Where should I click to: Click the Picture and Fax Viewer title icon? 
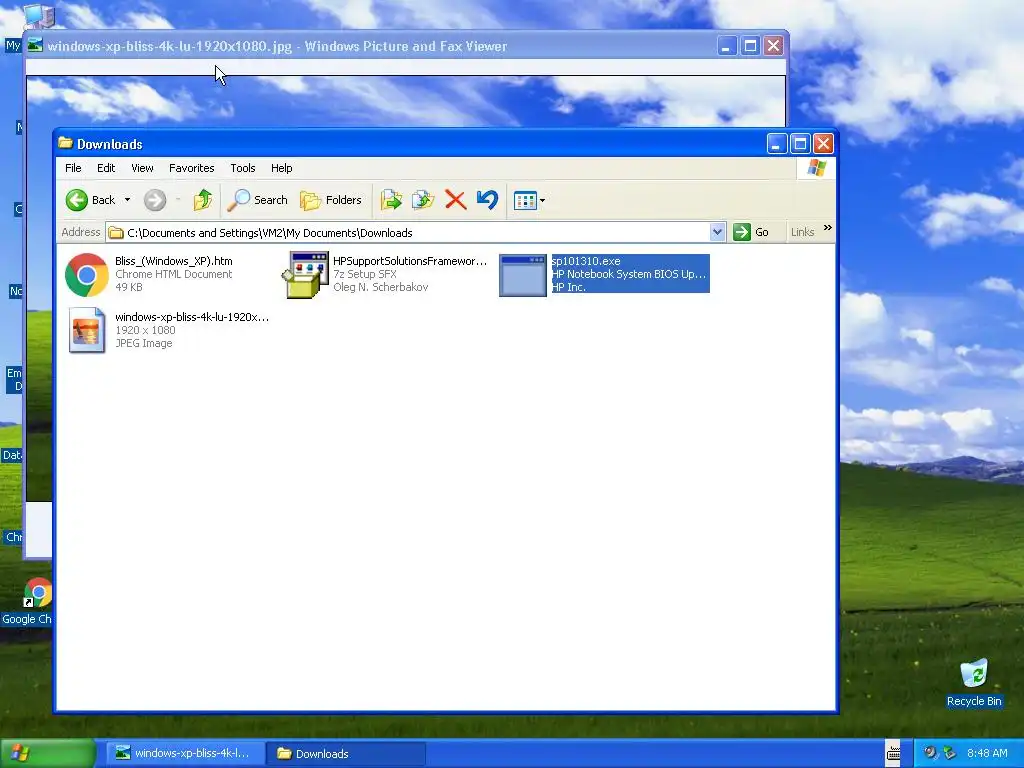click(x=35, y=45)
